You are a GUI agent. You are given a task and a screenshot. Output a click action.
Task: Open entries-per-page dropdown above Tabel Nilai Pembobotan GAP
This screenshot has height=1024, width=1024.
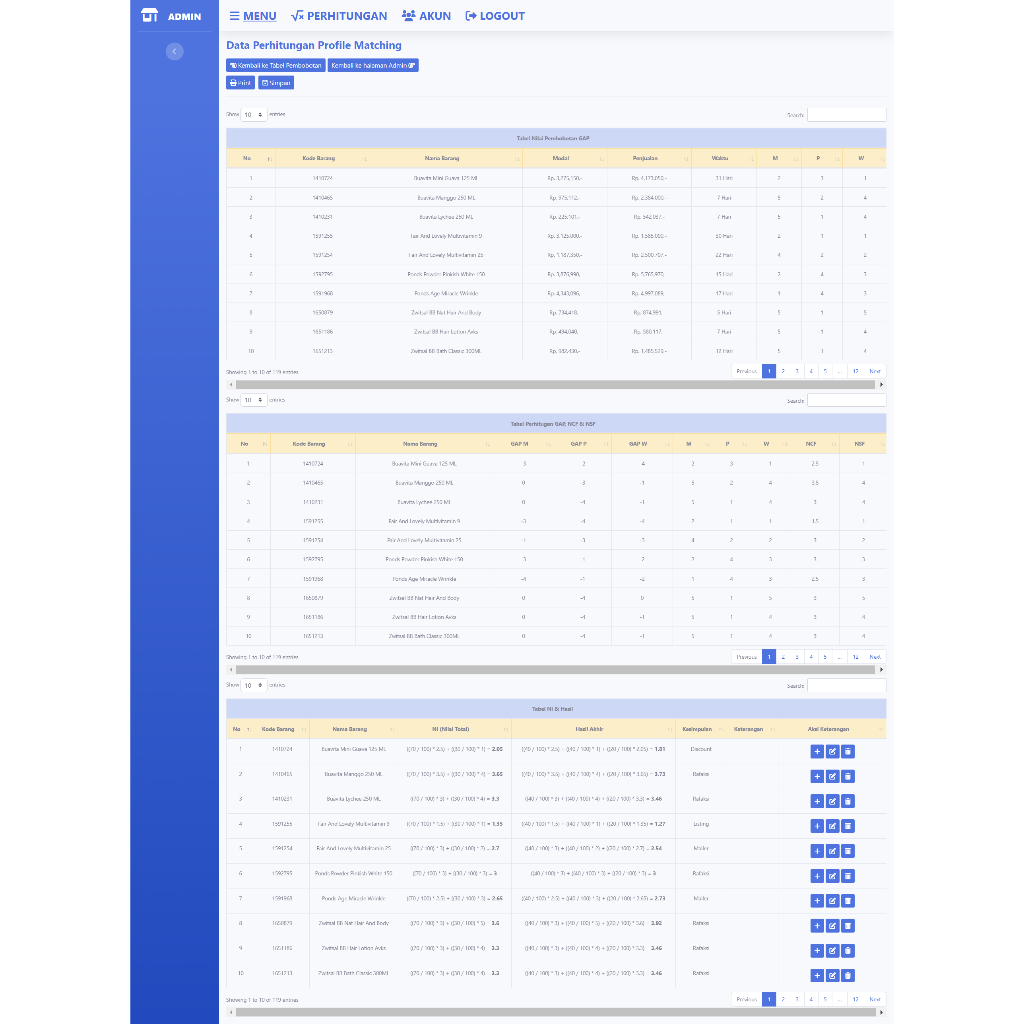[253, 115]
